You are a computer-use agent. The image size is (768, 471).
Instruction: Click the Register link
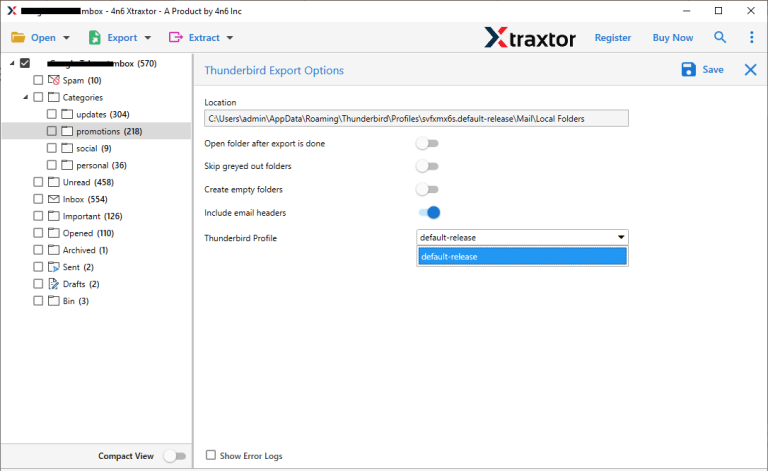(x=612, y=38)
